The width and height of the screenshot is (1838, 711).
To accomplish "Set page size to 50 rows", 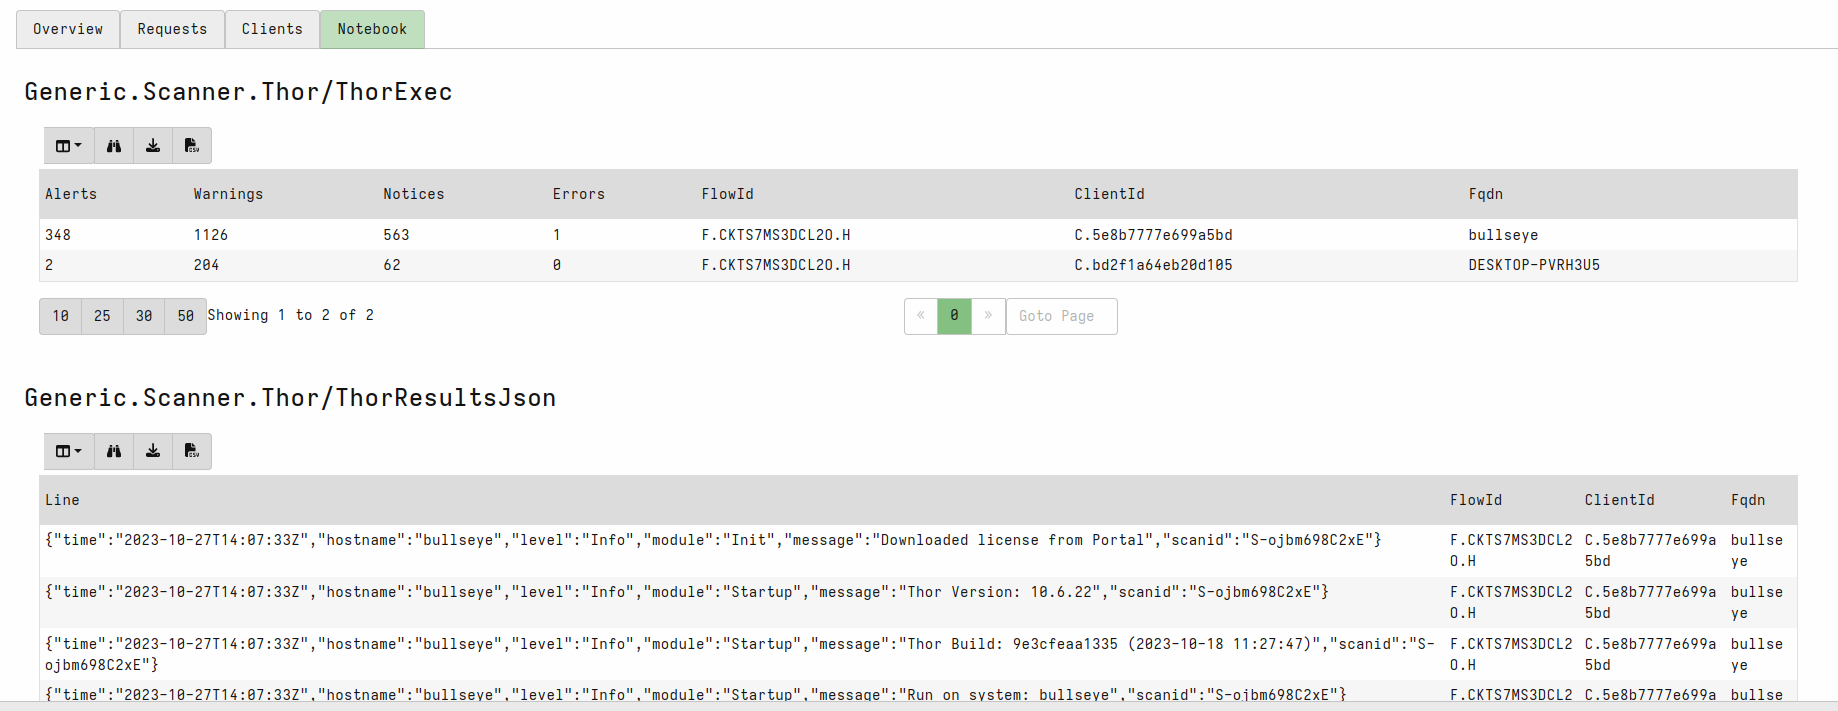I will pyautogui.click(x=186, y=316).
